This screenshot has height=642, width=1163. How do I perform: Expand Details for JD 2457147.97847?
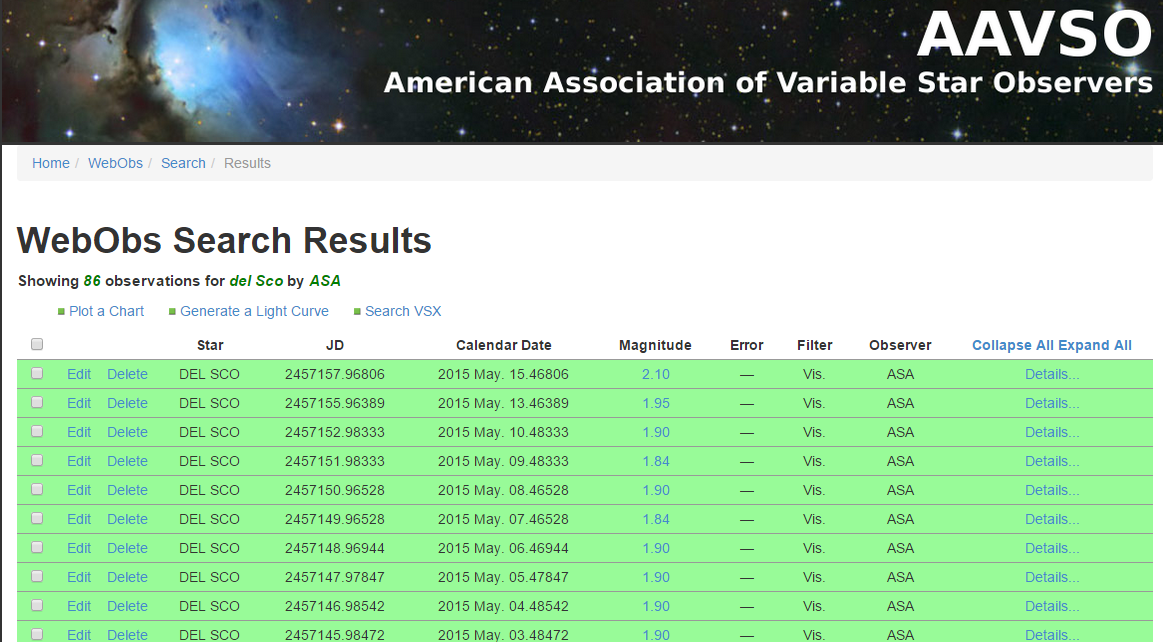point(1052,577)
